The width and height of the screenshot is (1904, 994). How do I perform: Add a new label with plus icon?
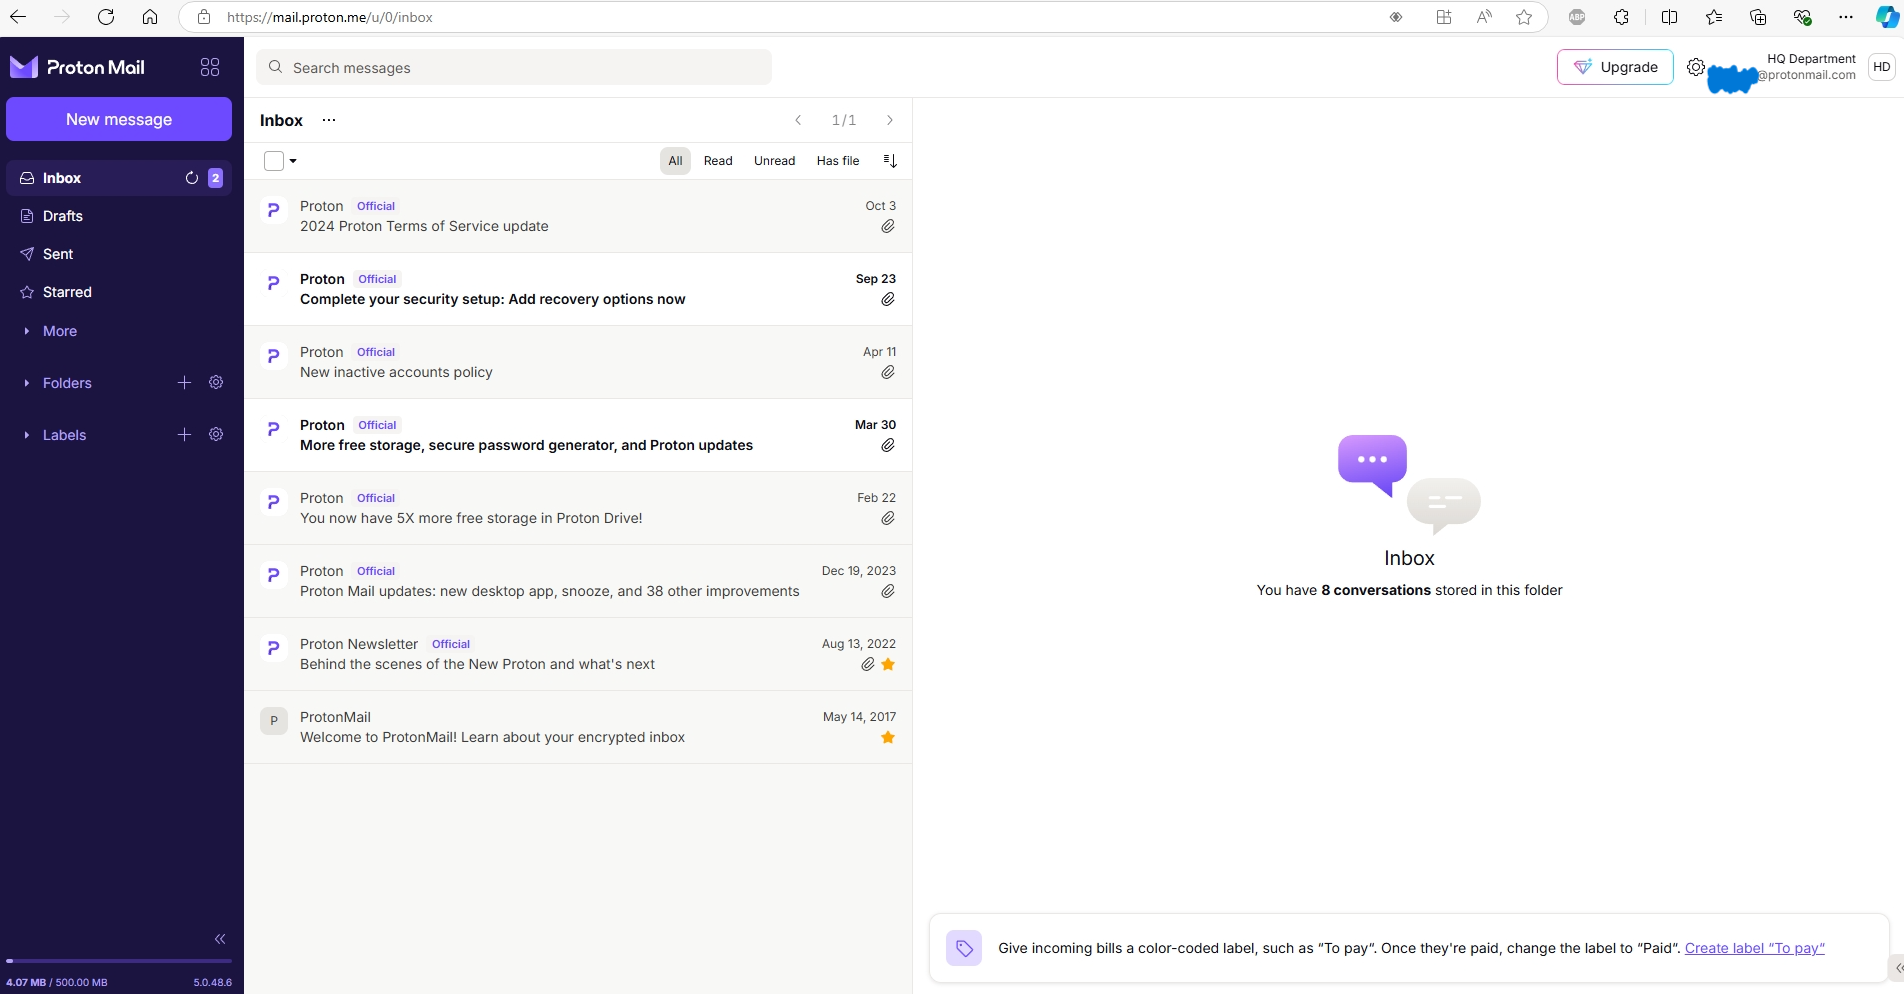[184, 435]
